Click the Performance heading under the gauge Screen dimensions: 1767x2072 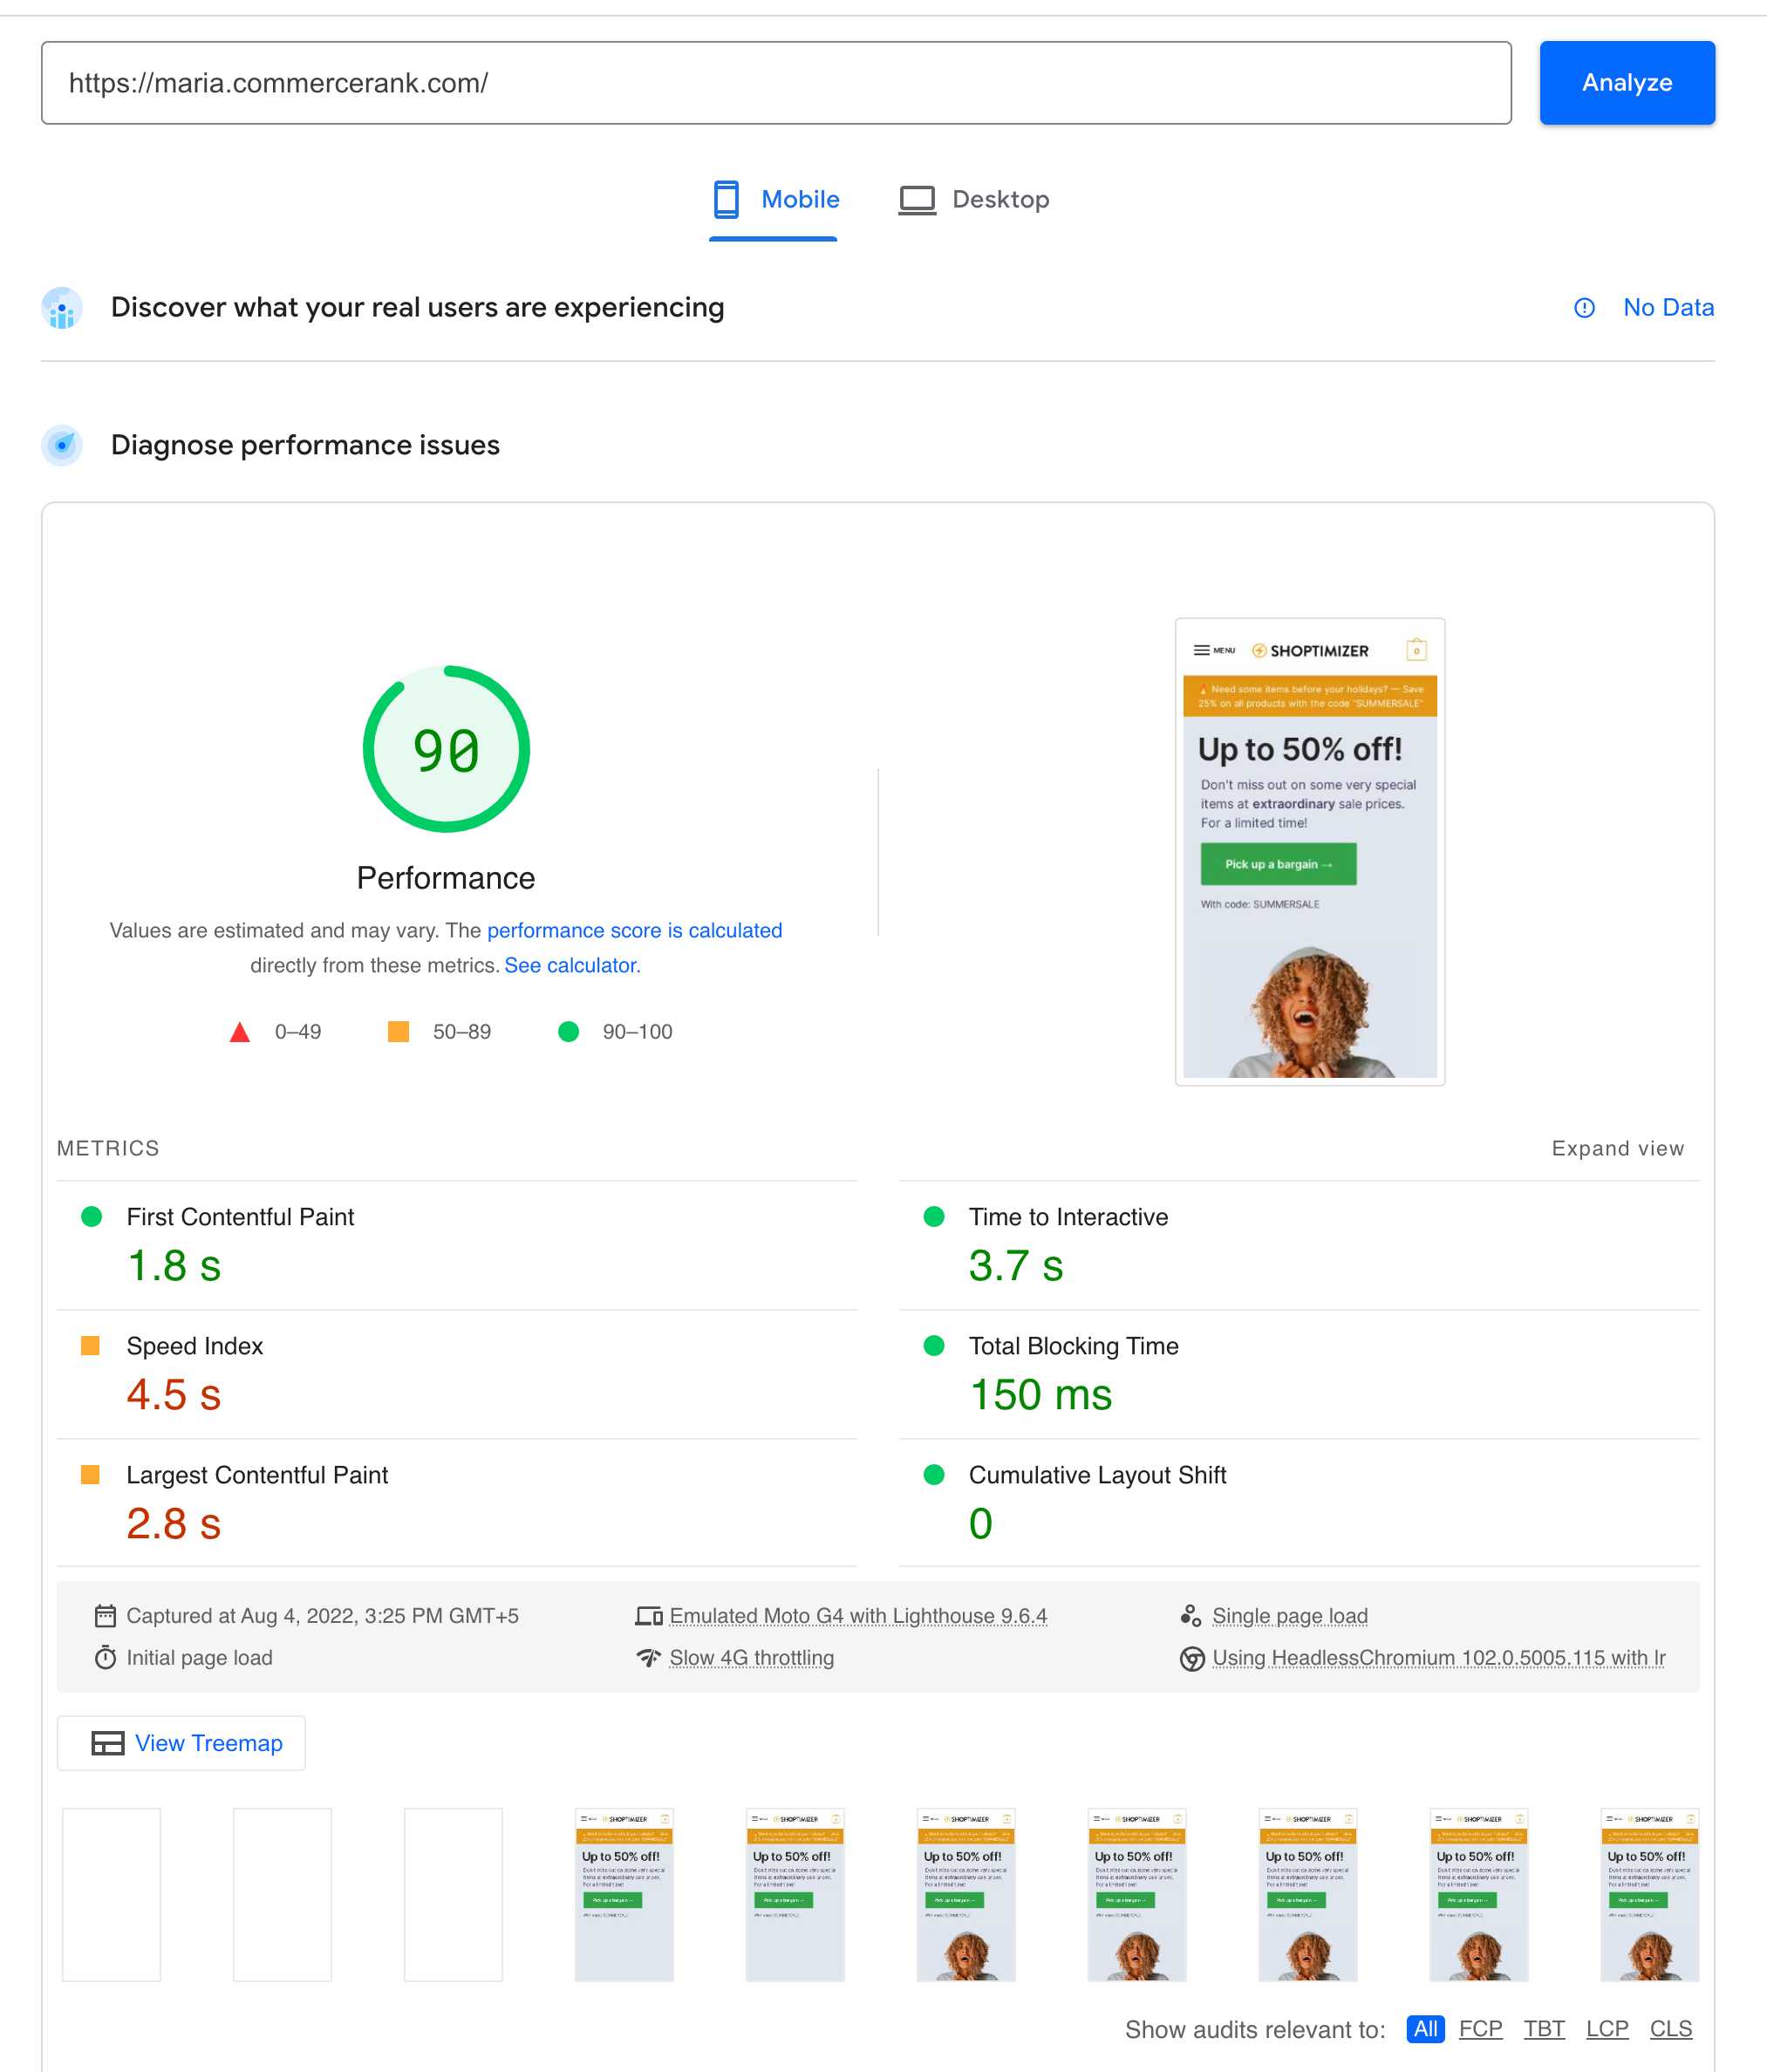pos(446,878)
